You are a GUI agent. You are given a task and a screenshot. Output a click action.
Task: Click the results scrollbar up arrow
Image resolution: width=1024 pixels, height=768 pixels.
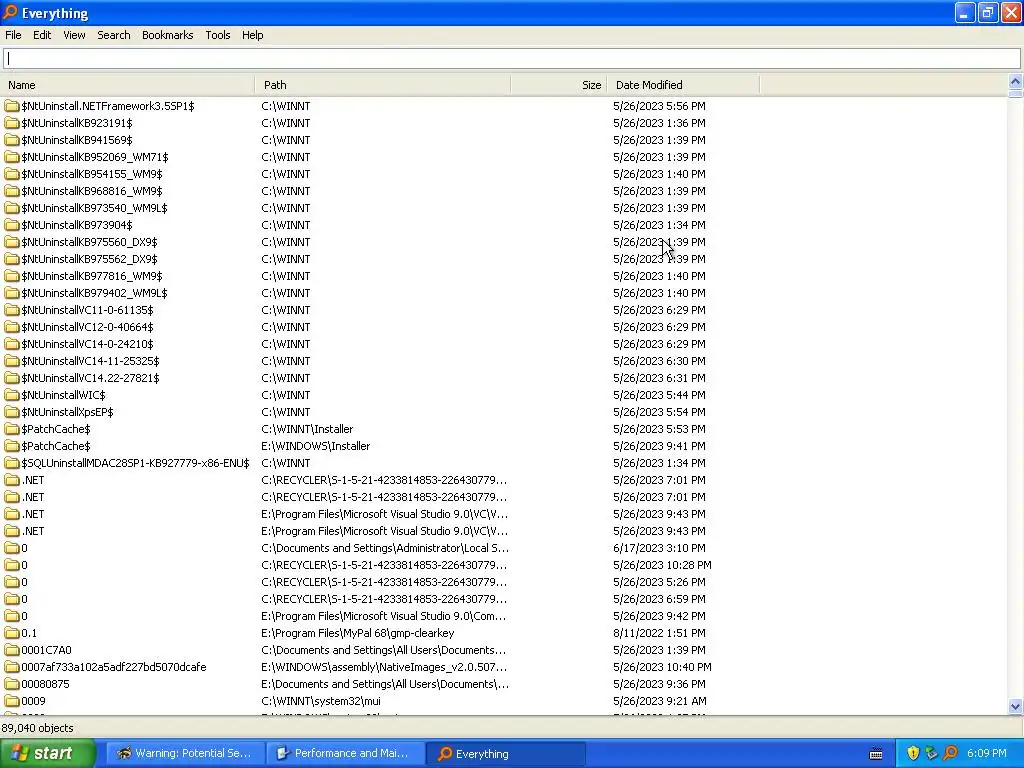[x=1015, y=82]
